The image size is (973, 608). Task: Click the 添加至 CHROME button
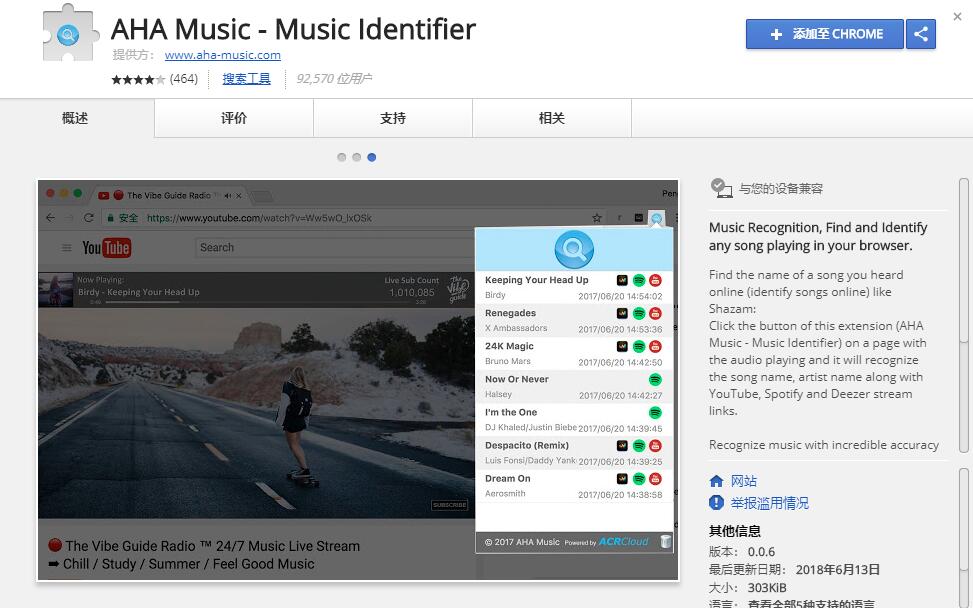(824, 34)
